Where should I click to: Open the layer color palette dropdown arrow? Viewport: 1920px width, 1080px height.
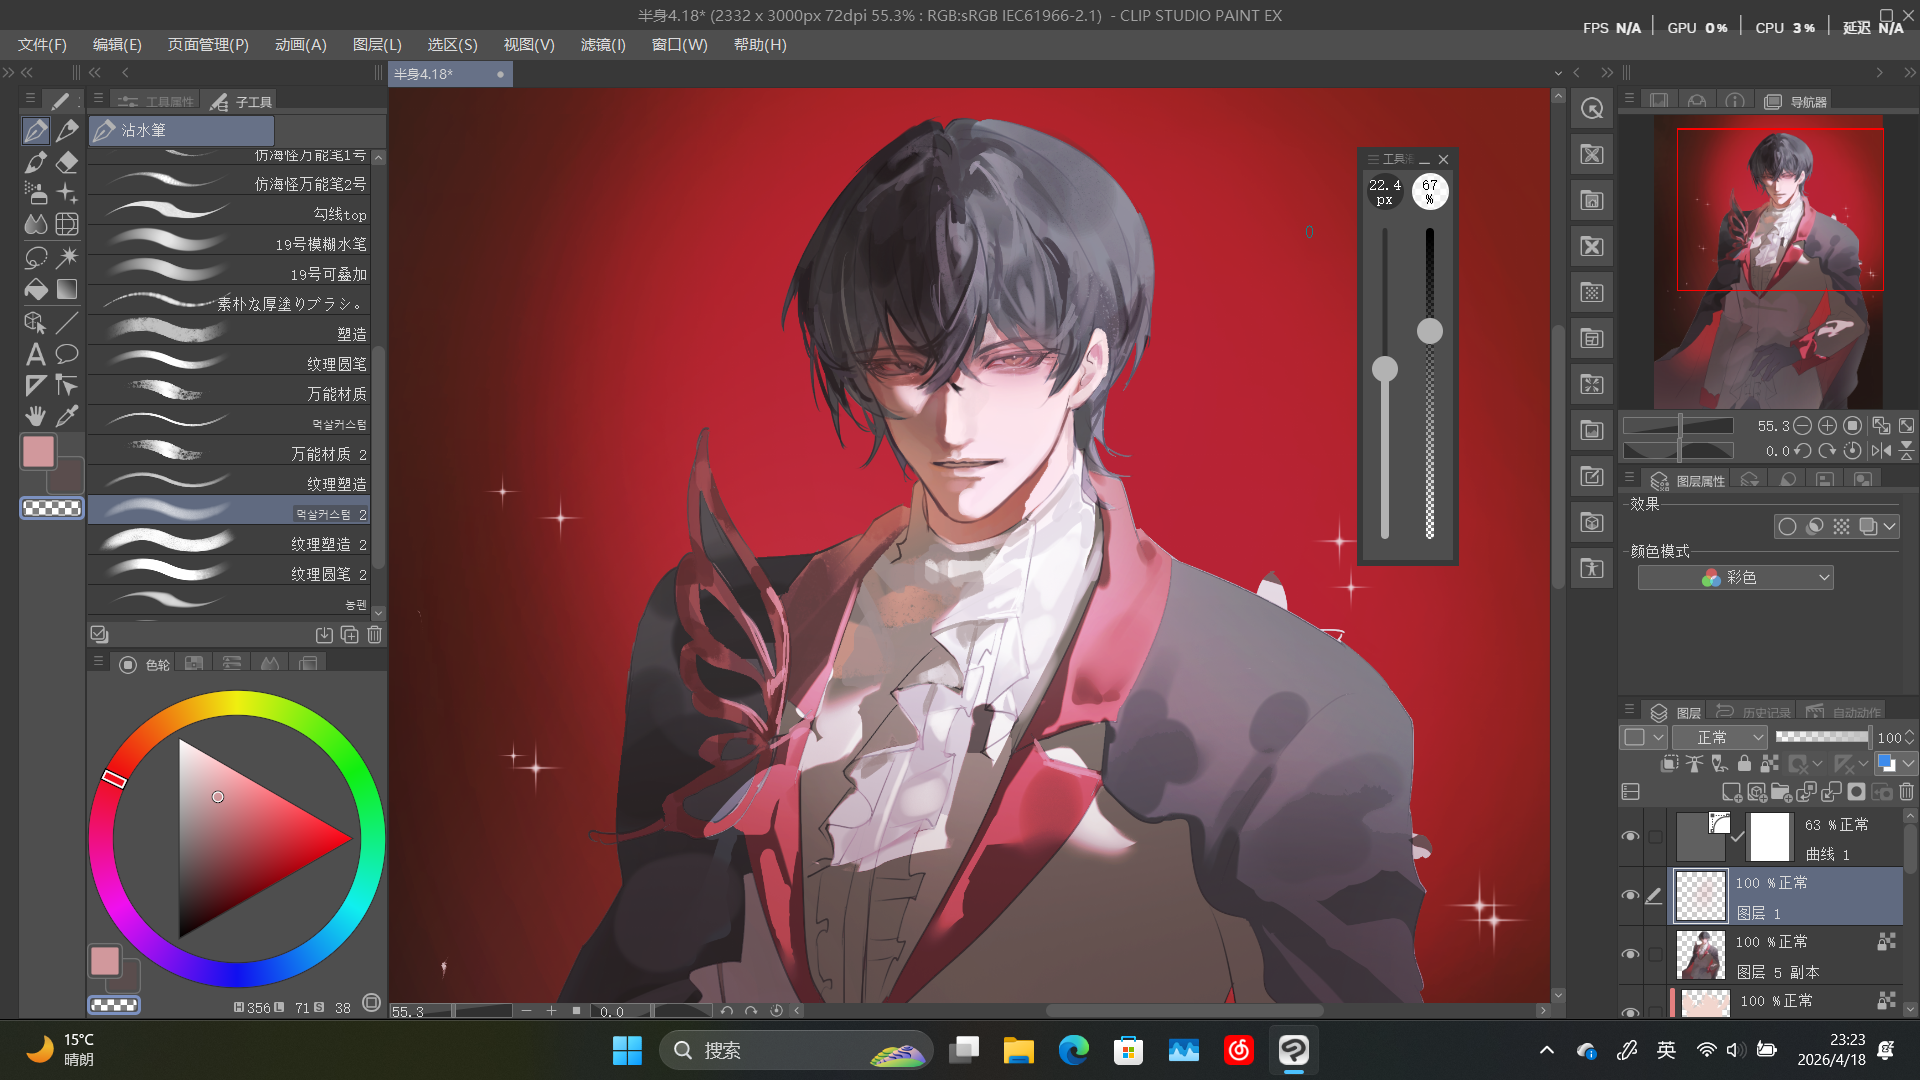pos(1658,737)
